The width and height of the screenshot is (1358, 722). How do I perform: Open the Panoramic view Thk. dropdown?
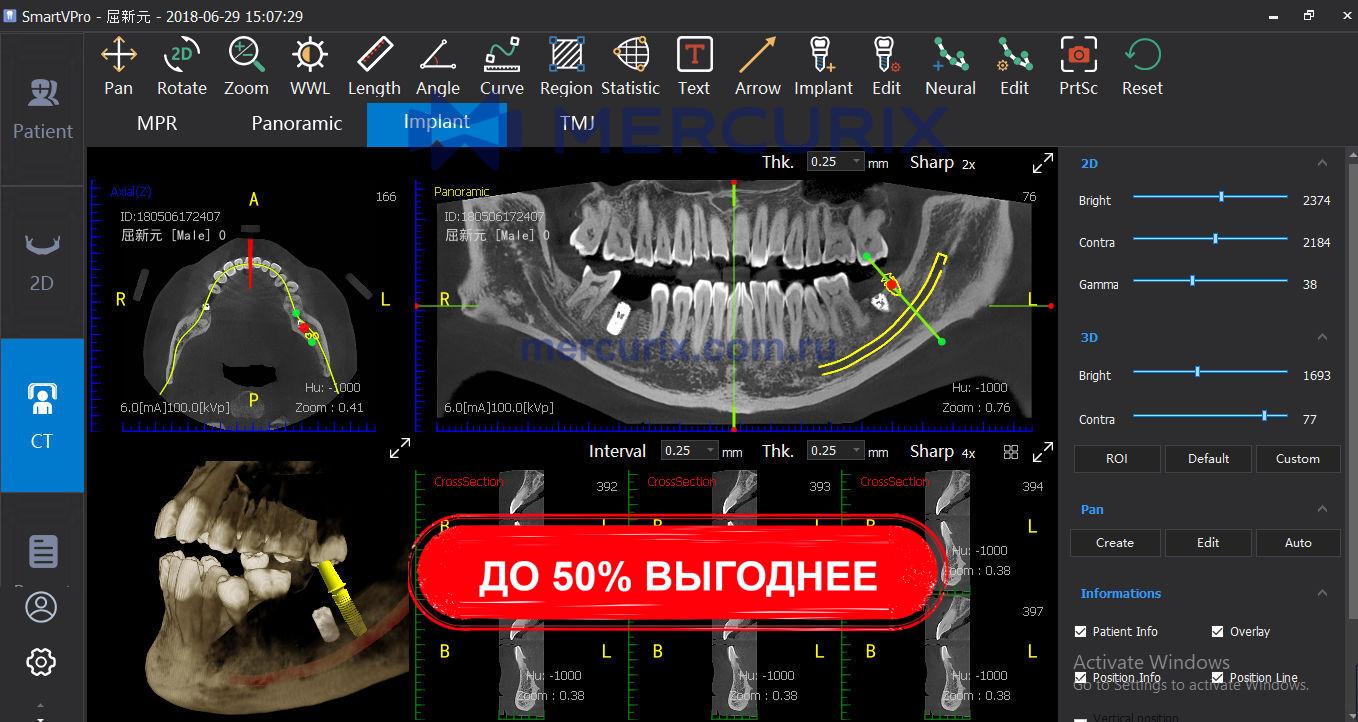tap(835, 161)
